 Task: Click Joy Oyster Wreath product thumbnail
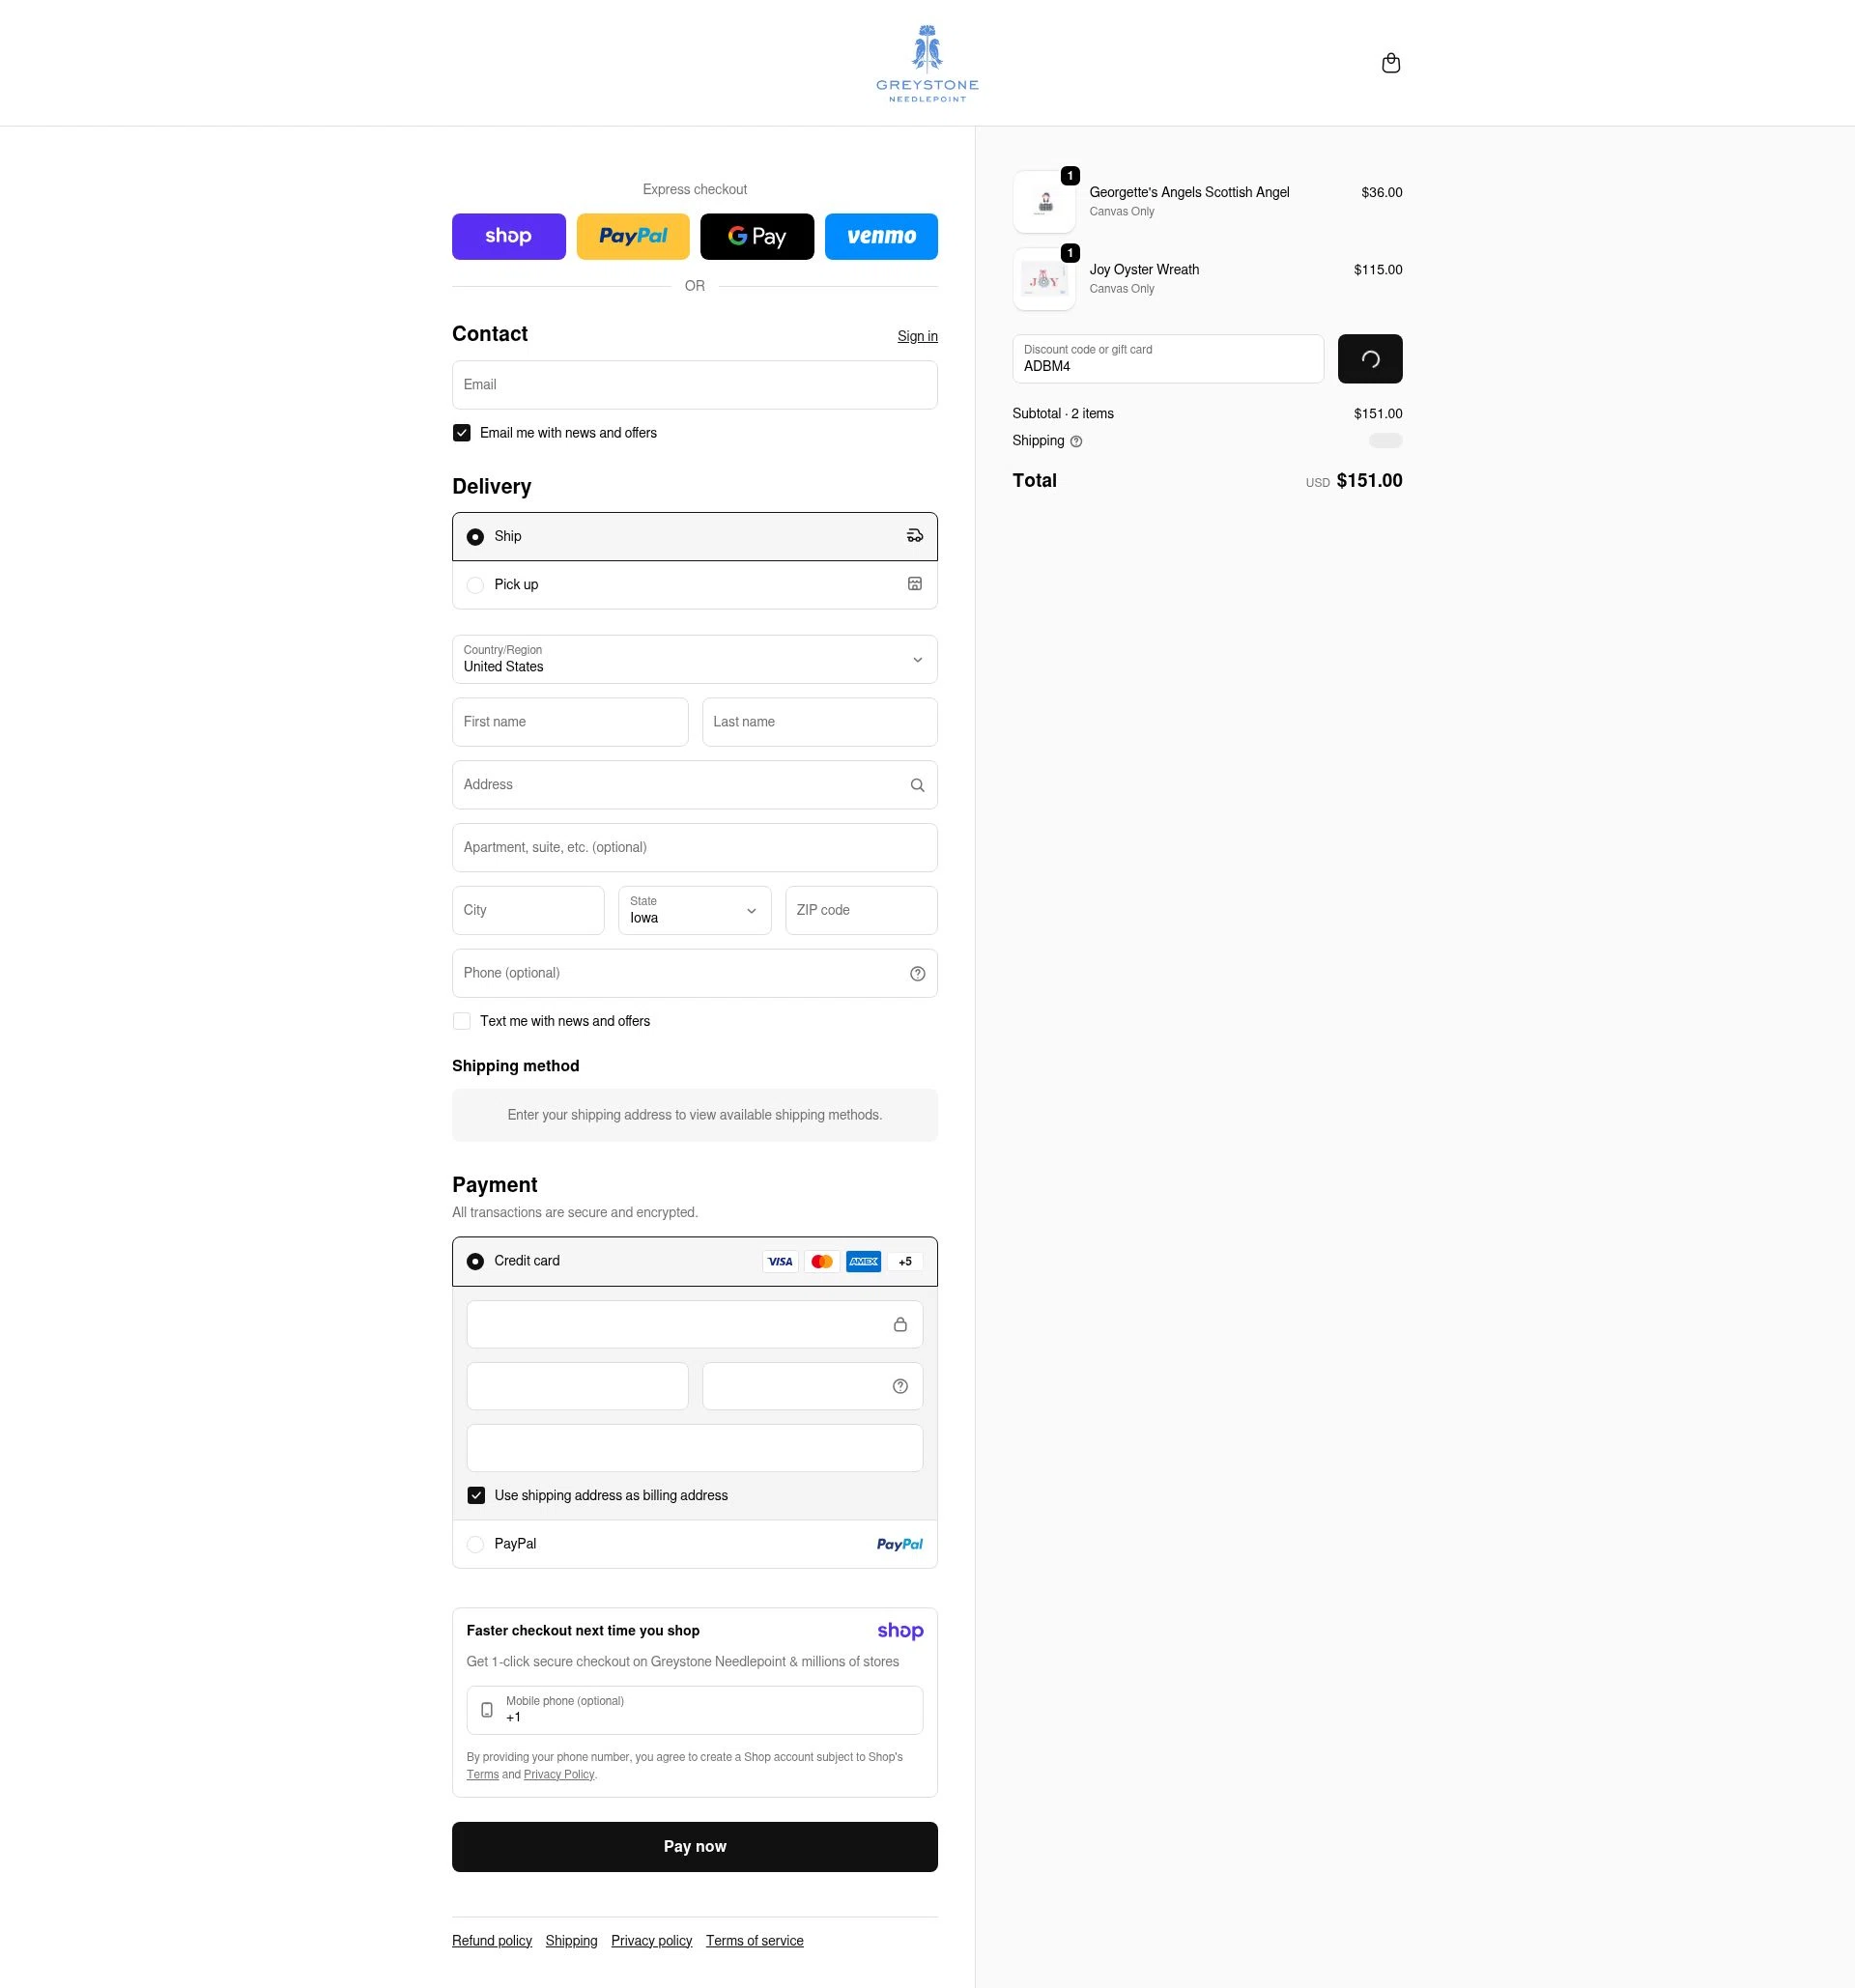(1044, 279)
